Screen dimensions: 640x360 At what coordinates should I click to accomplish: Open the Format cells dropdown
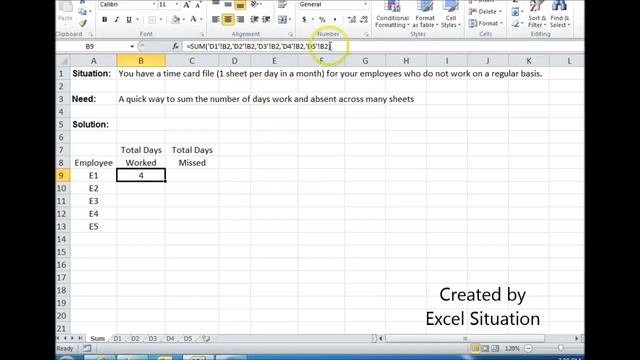point(486,24)
